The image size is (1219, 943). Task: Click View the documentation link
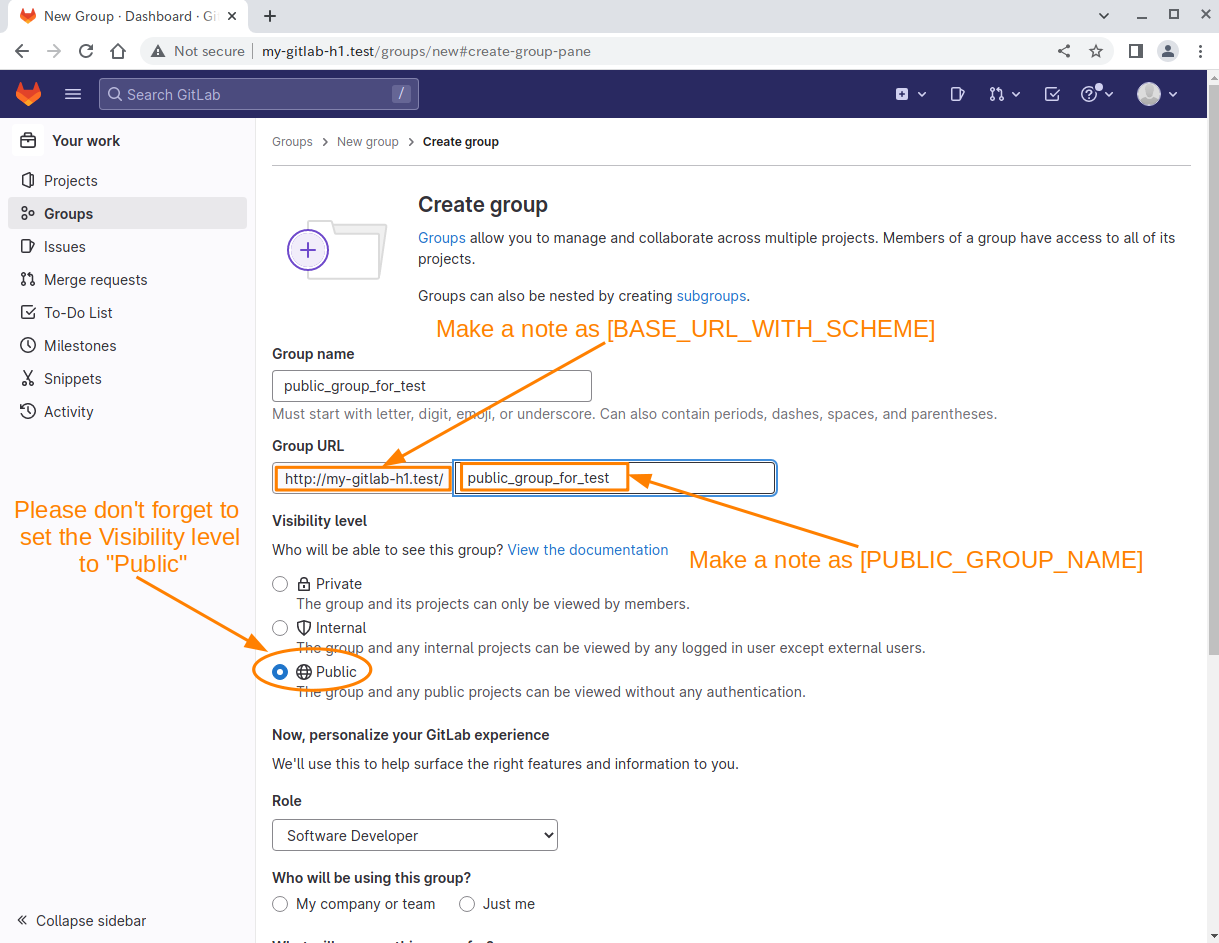tap(588, 550)
